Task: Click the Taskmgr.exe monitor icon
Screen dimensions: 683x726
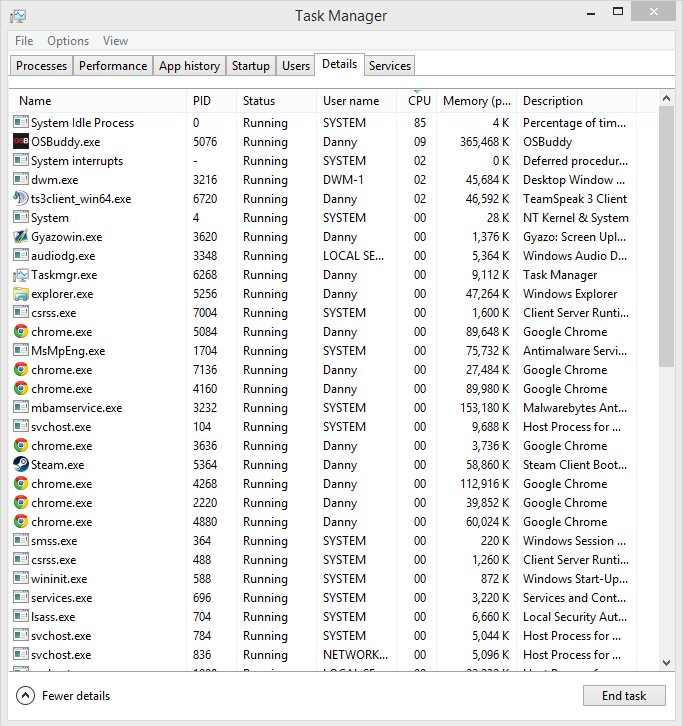Action: (x=21, y=275)
